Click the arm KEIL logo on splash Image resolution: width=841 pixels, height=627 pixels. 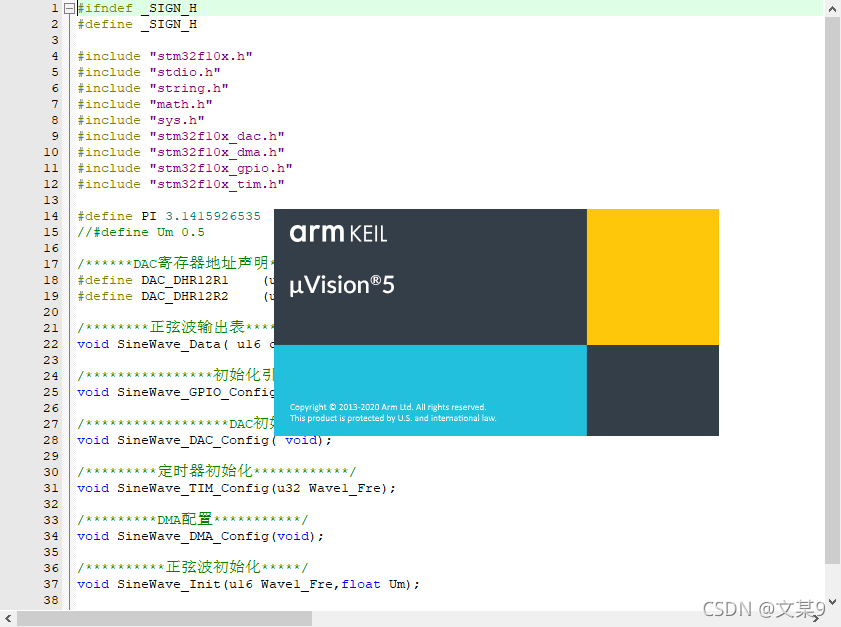pos(338,233)
